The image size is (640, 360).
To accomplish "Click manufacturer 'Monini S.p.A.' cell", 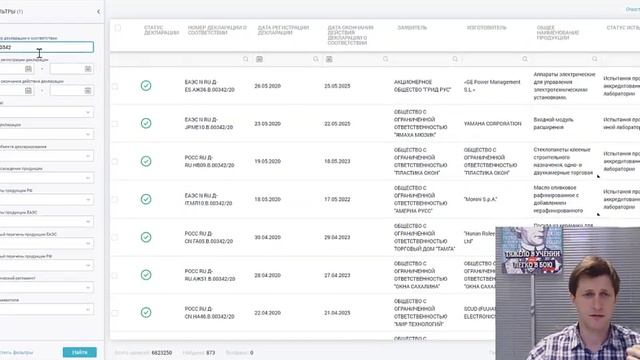I will tap(480, 200).
